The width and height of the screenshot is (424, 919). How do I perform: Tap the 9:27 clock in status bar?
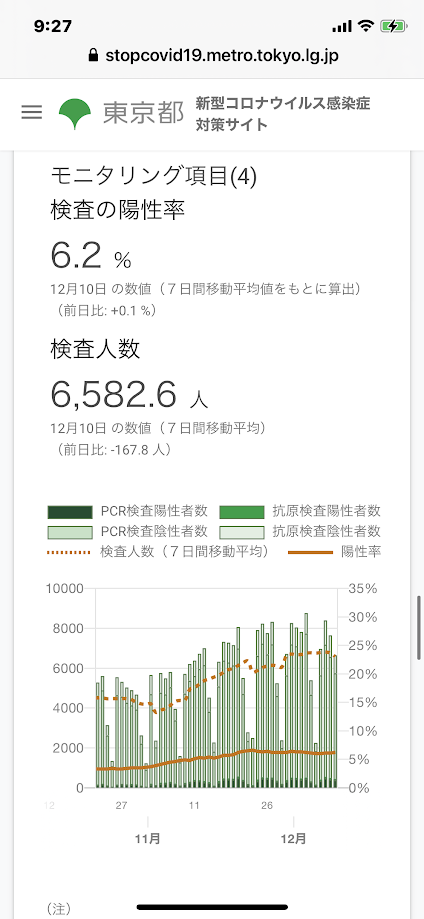click(x=53, y=26)
